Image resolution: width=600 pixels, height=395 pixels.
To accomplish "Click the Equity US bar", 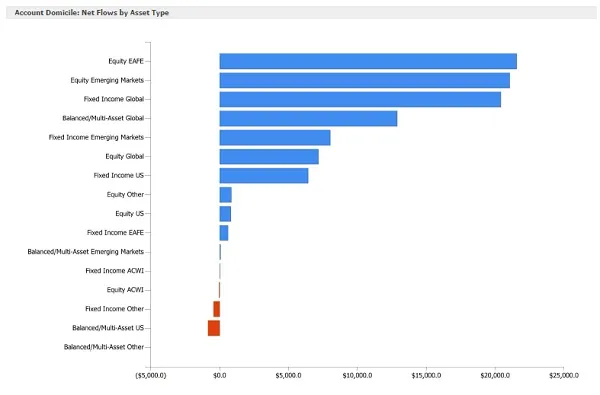I will (225, 214).
